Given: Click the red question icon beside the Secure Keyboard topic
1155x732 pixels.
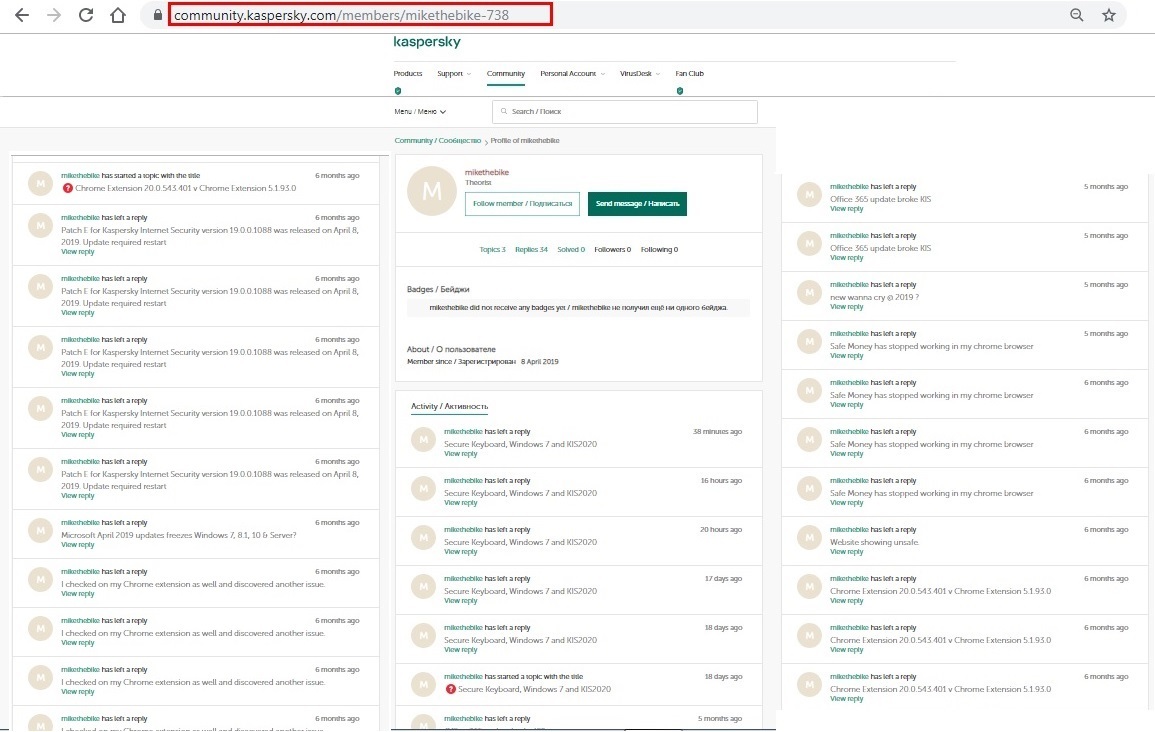Looking at the screenshot, I should 451,689.
